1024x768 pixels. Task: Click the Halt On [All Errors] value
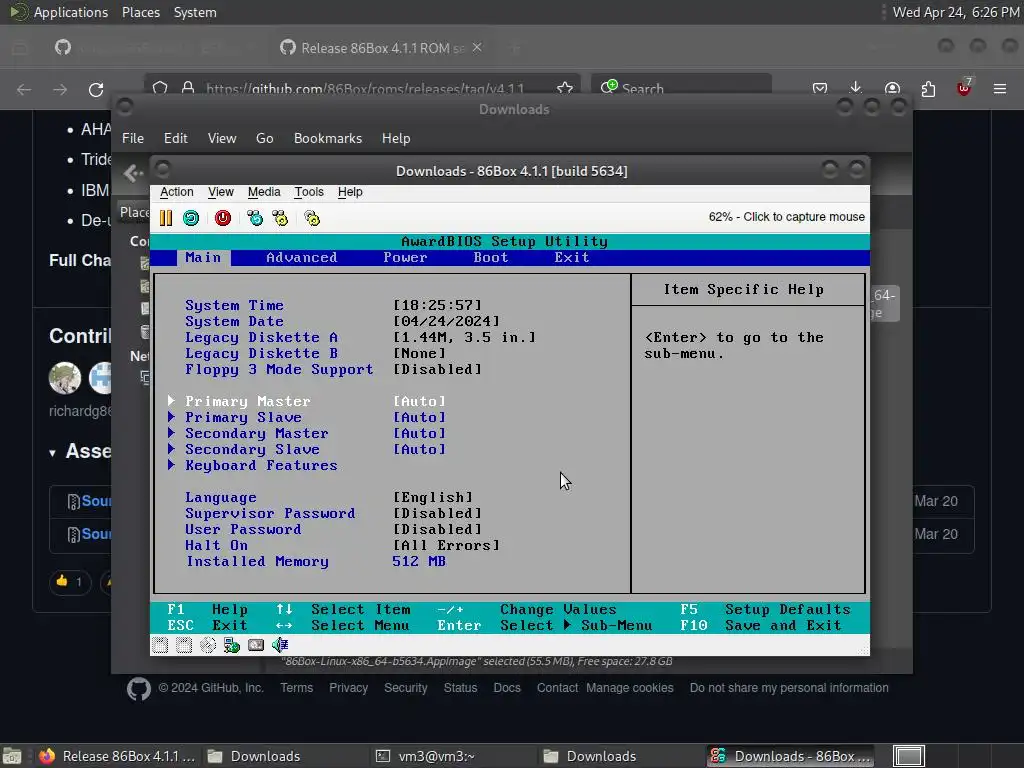[x=446, y=545]
